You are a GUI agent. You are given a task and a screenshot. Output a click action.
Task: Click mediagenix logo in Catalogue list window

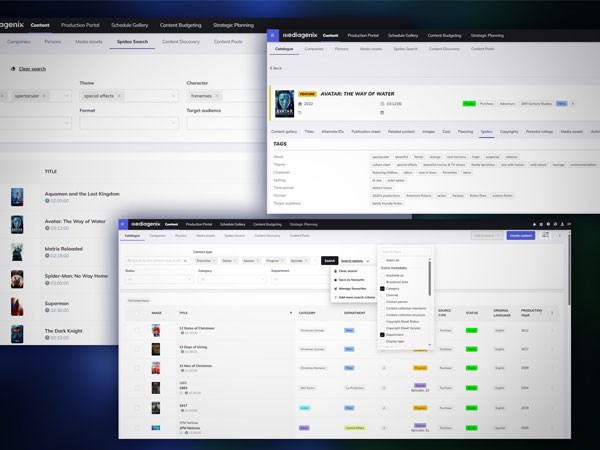(x=146, y=224)
